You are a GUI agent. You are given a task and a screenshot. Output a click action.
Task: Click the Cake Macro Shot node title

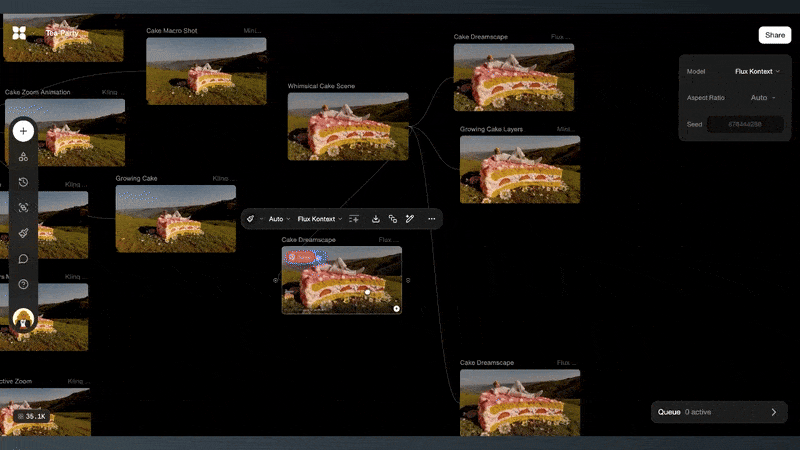(x=171, y=31)
